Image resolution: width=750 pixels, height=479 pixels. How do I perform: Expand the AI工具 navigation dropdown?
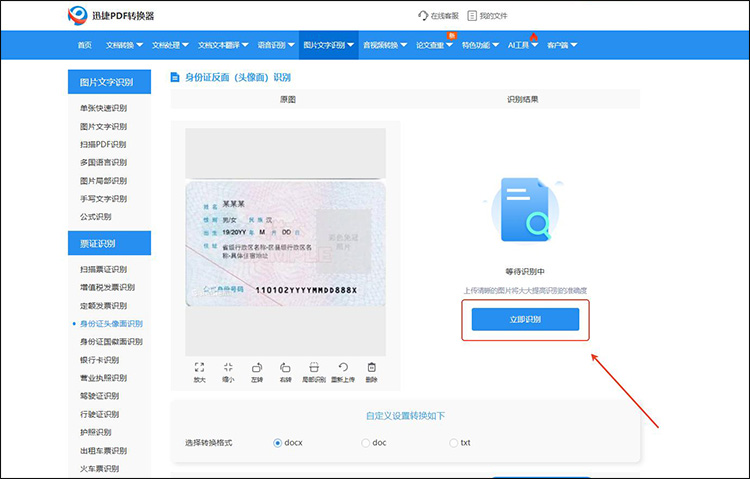click(523, 45)
